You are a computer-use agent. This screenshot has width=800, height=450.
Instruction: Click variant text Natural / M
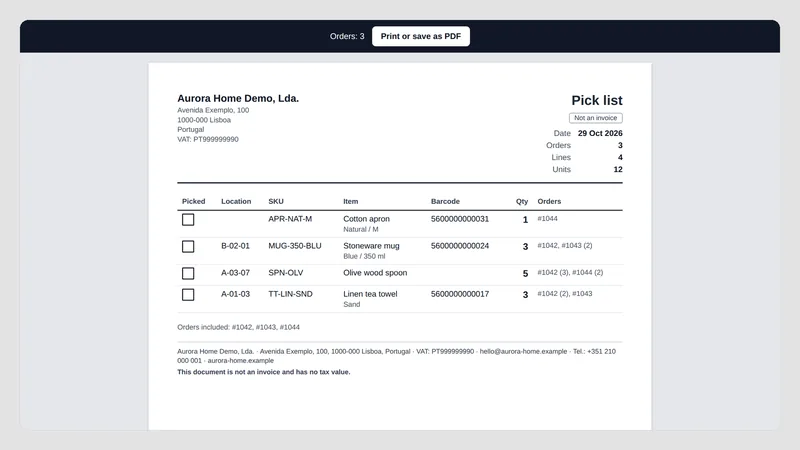[361, 230]
